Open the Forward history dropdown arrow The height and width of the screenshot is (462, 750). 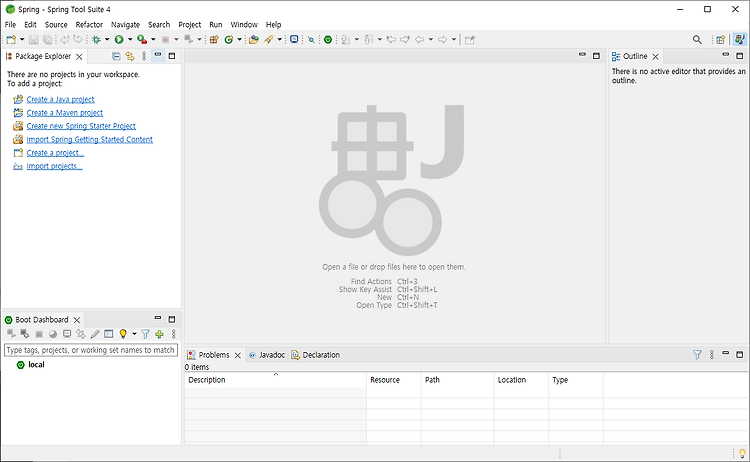click(454, 40)
